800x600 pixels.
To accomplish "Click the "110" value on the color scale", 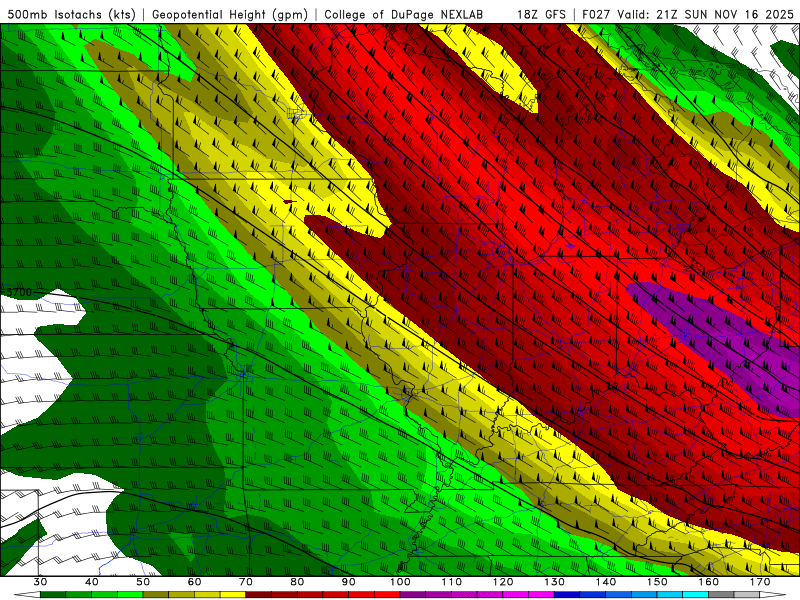I will 452,582.
